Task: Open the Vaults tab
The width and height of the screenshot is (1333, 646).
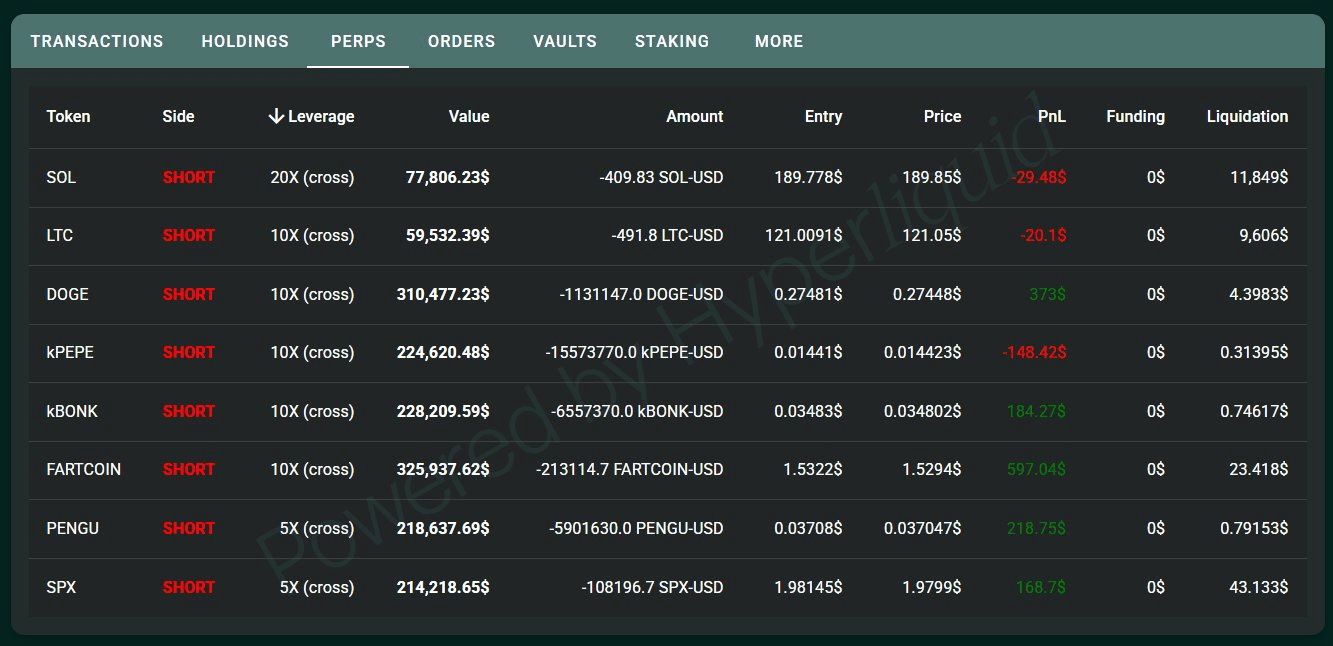Action: click(x=565, y=42)
